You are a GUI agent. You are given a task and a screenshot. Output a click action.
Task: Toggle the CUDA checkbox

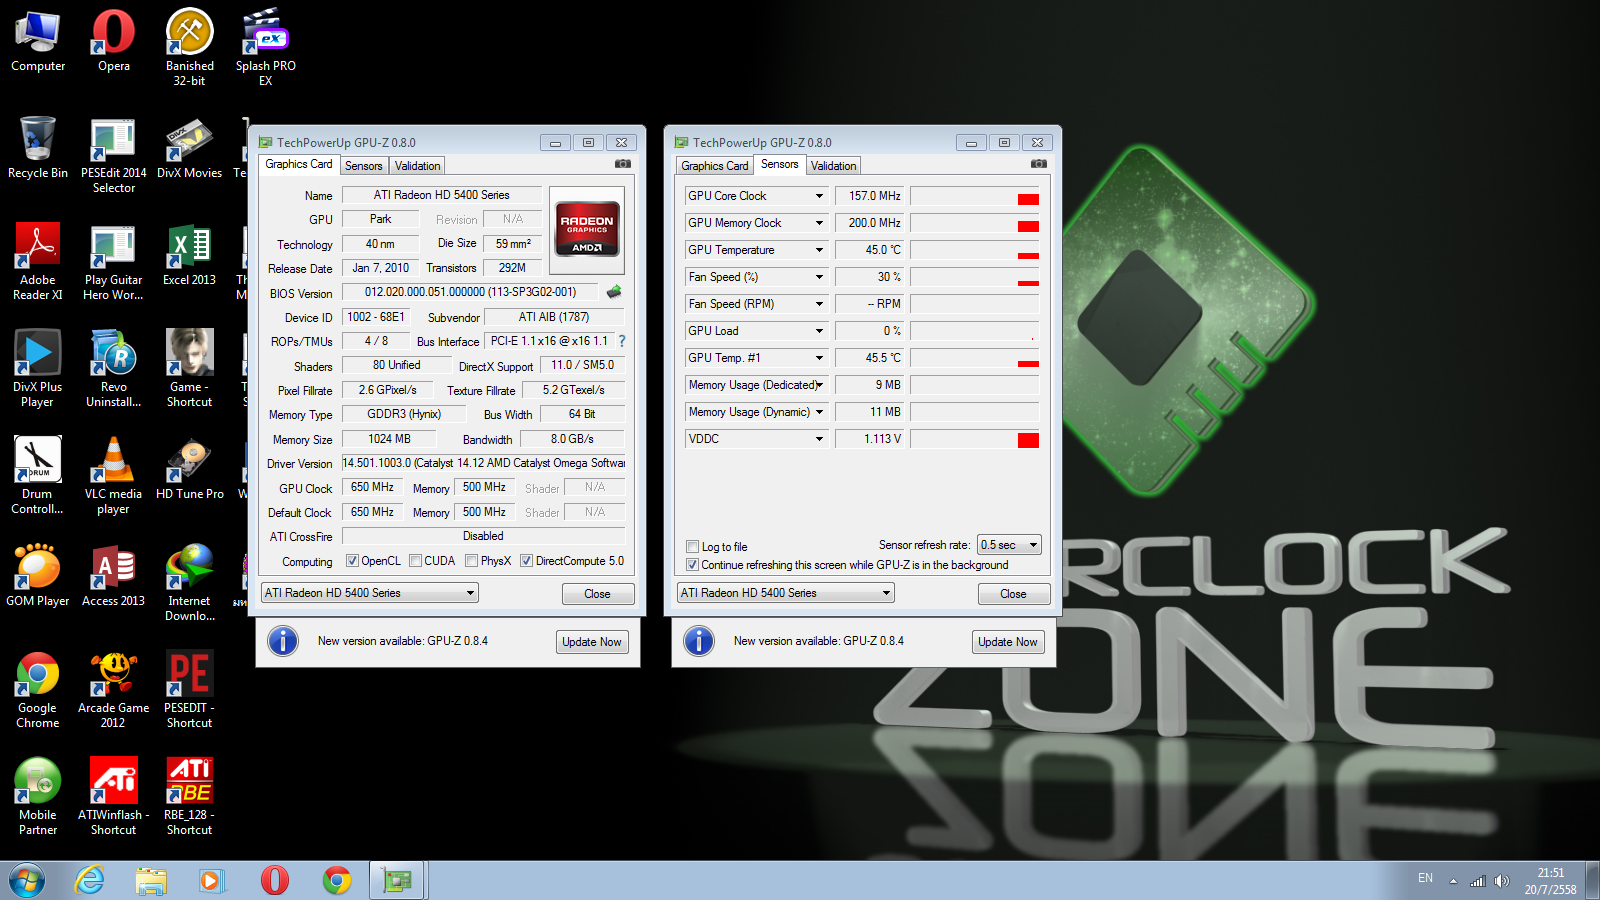point(415,561)
